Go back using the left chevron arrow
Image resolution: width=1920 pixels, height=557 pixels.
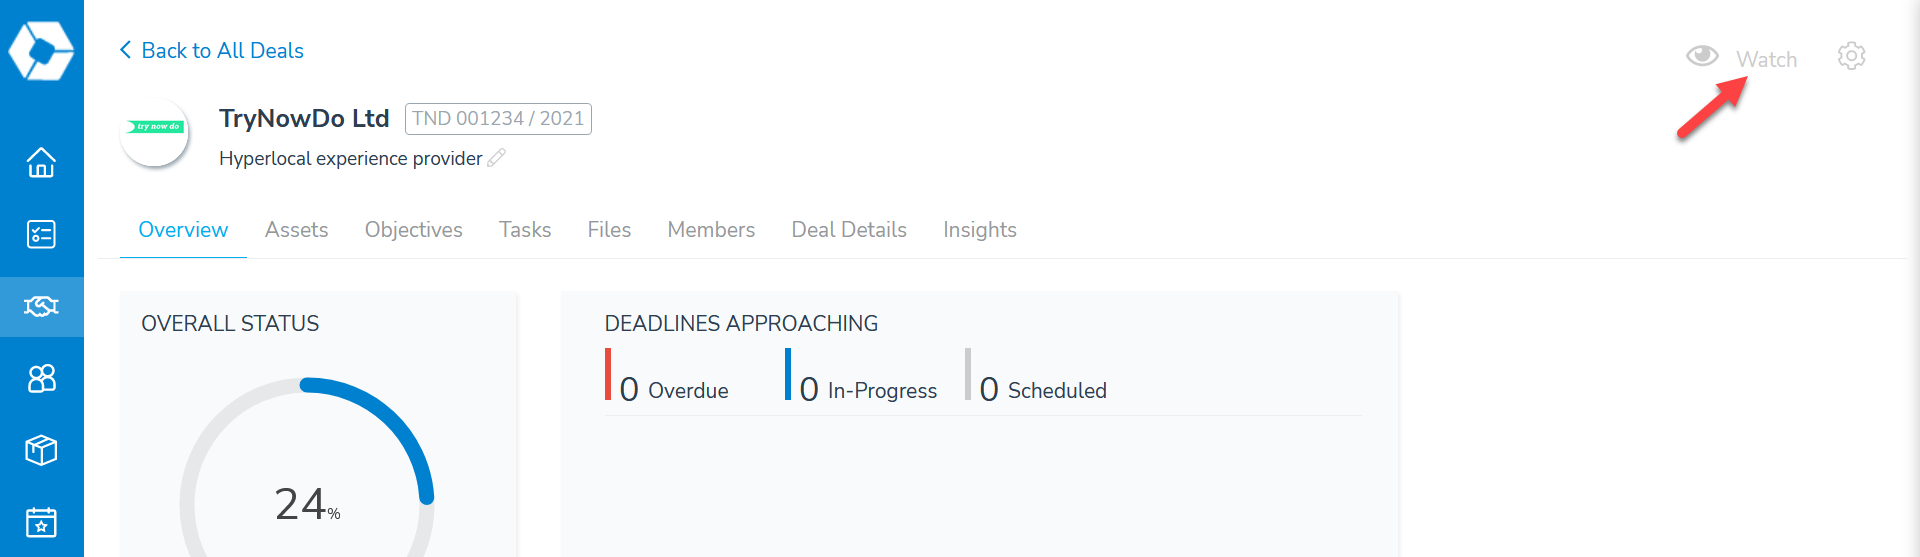(x=126, y=50)
